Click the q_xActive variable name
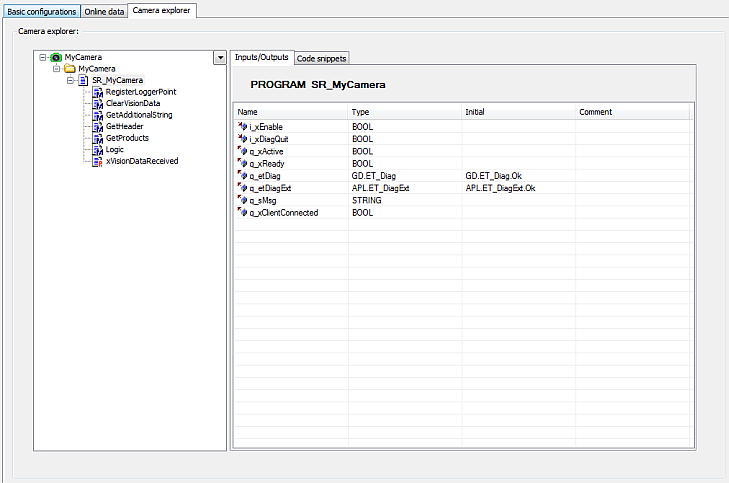Viewport: 729px width, 483px height. tap(266, 152)
